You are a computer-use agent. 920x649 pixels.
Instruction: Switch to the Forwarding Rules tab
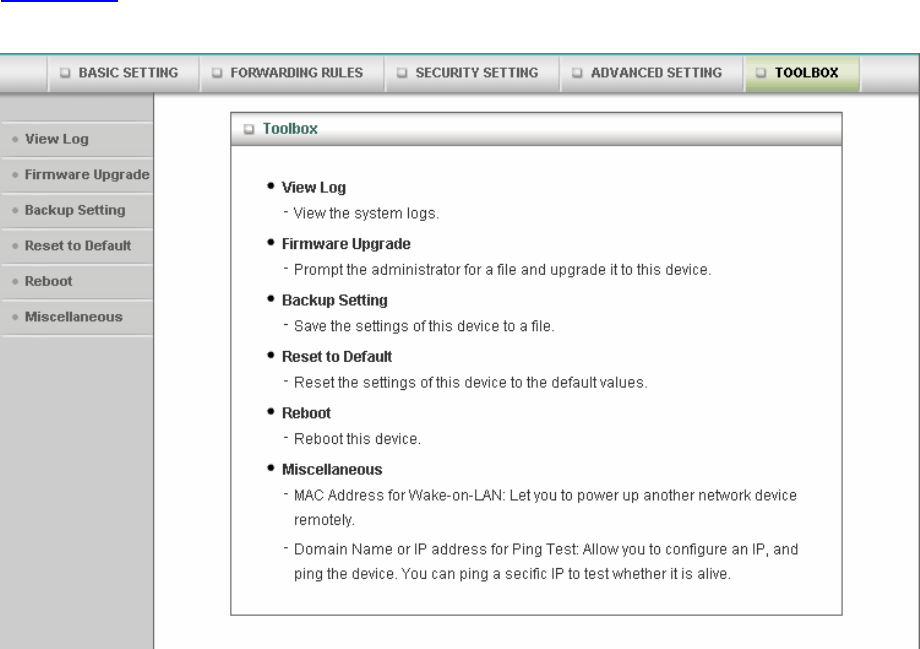pos(292,73)
